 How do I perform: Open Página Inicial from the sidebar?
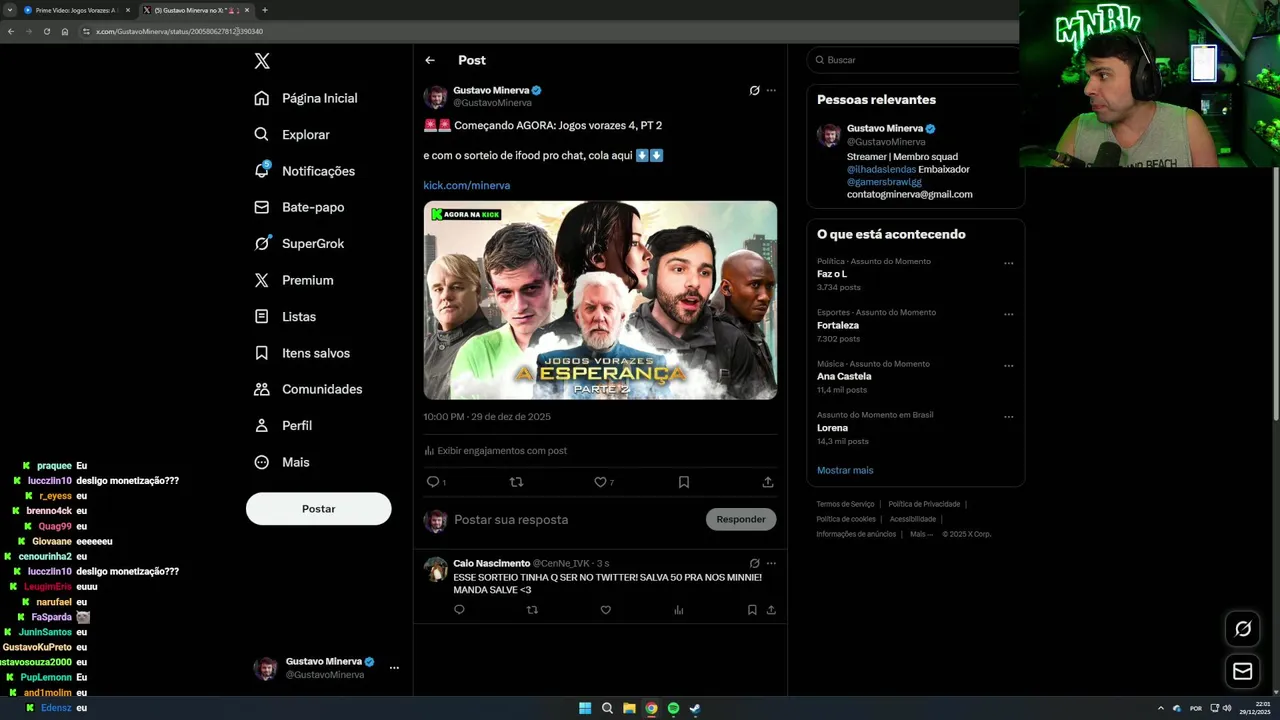306,98
